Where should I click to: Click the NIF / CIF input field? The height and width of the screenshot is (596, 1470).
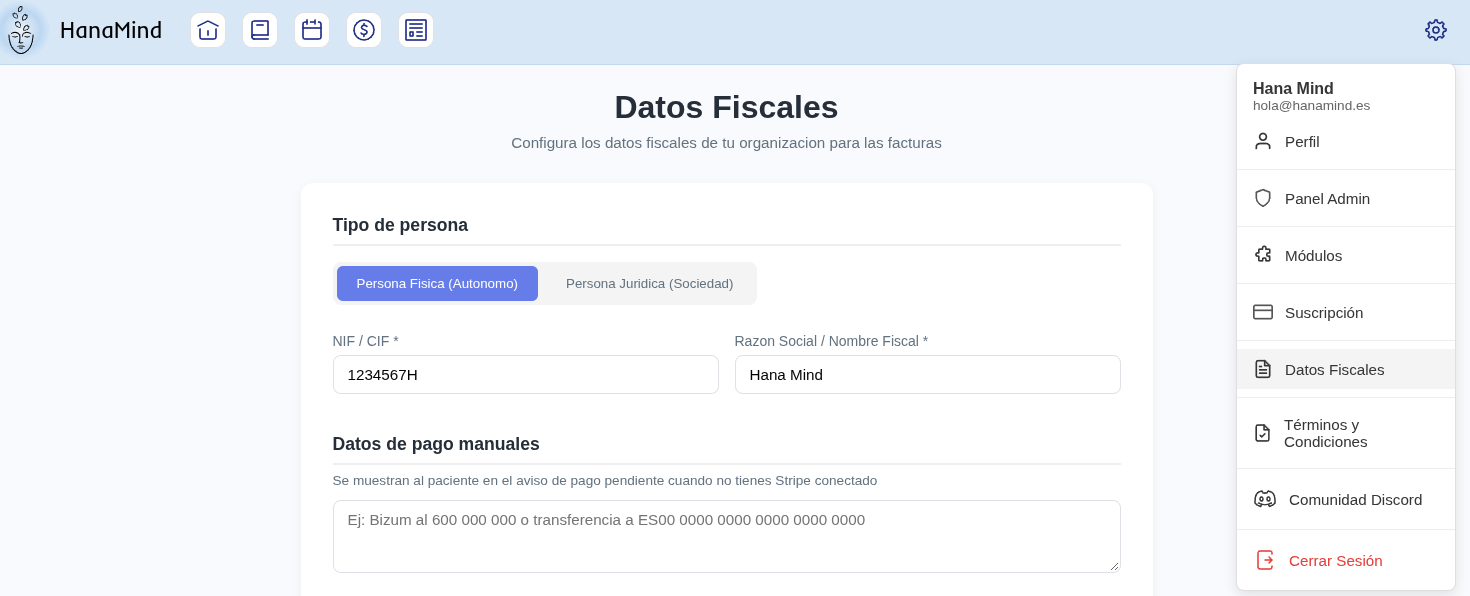point(526,375)
